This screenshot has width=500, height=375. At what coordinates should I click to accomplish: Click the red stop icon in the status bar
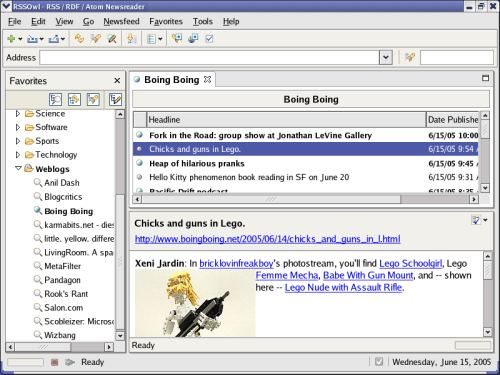tap(54, 362)
